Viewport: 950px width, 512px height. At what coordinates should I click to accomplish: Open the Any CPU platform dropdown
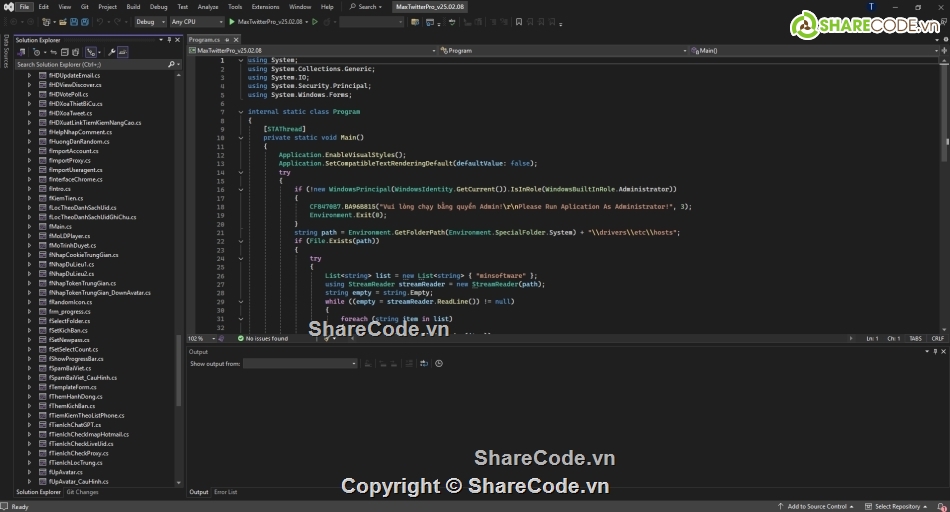click(x=196, y=22)
